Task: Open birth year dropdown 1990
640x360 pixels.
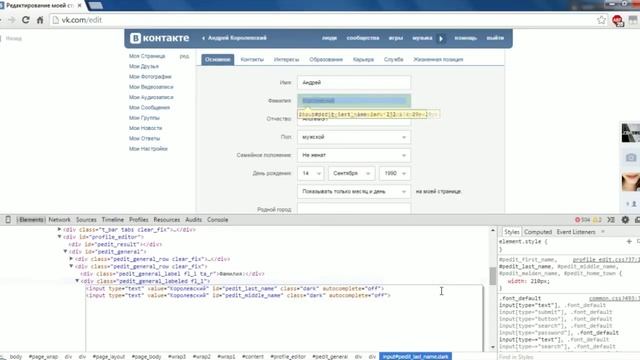Action: 395,173
